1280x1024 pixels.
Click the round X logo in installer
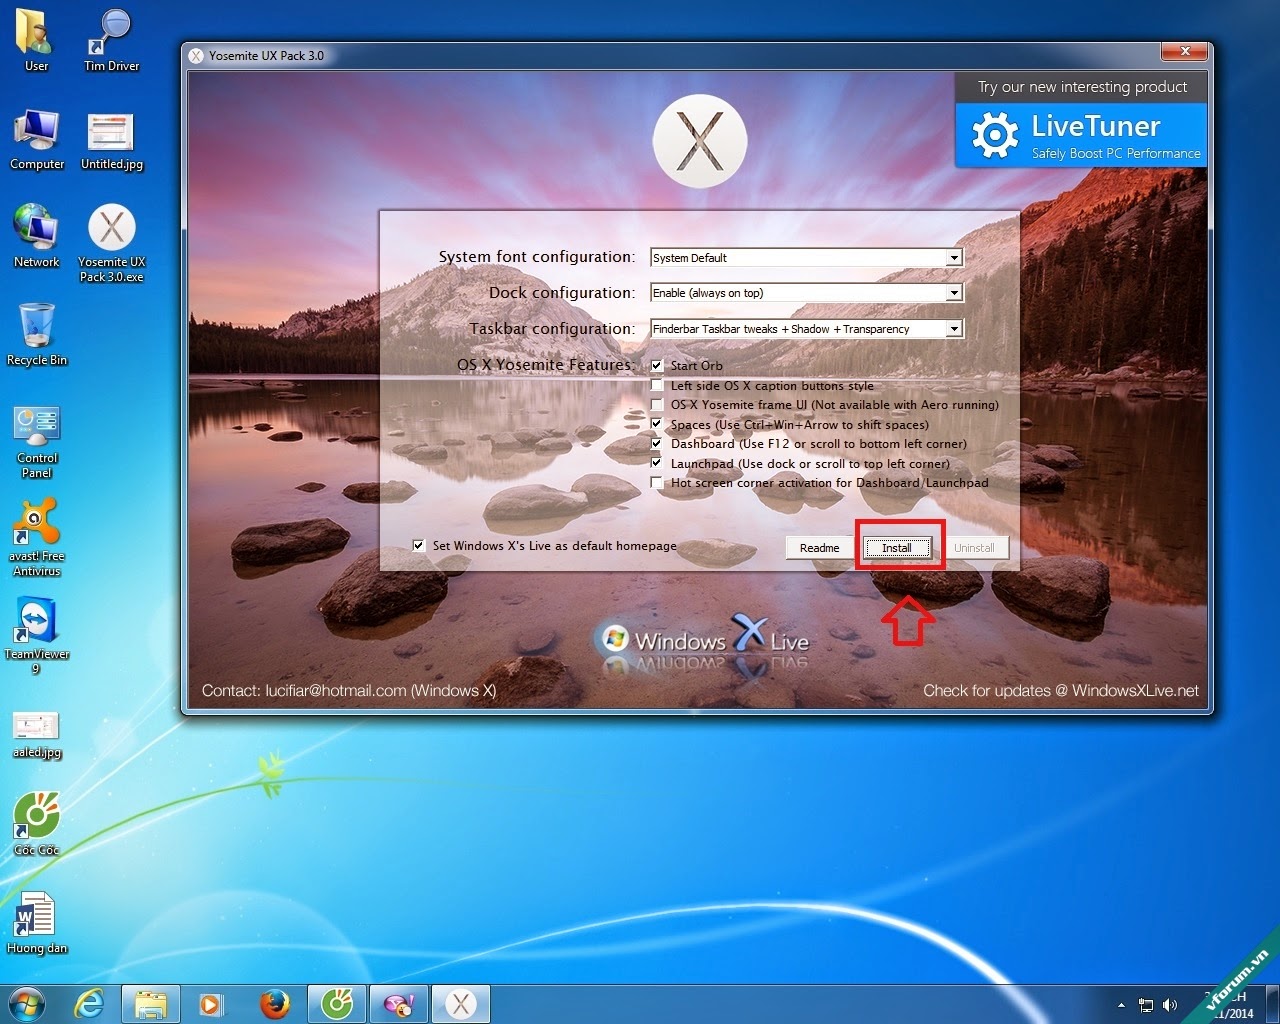[700, 141]
